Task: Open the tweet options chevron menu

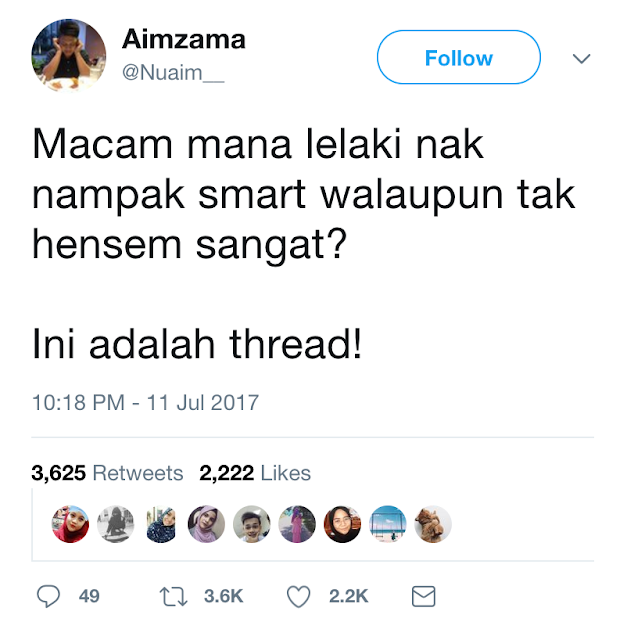Action: pos(581,58)
